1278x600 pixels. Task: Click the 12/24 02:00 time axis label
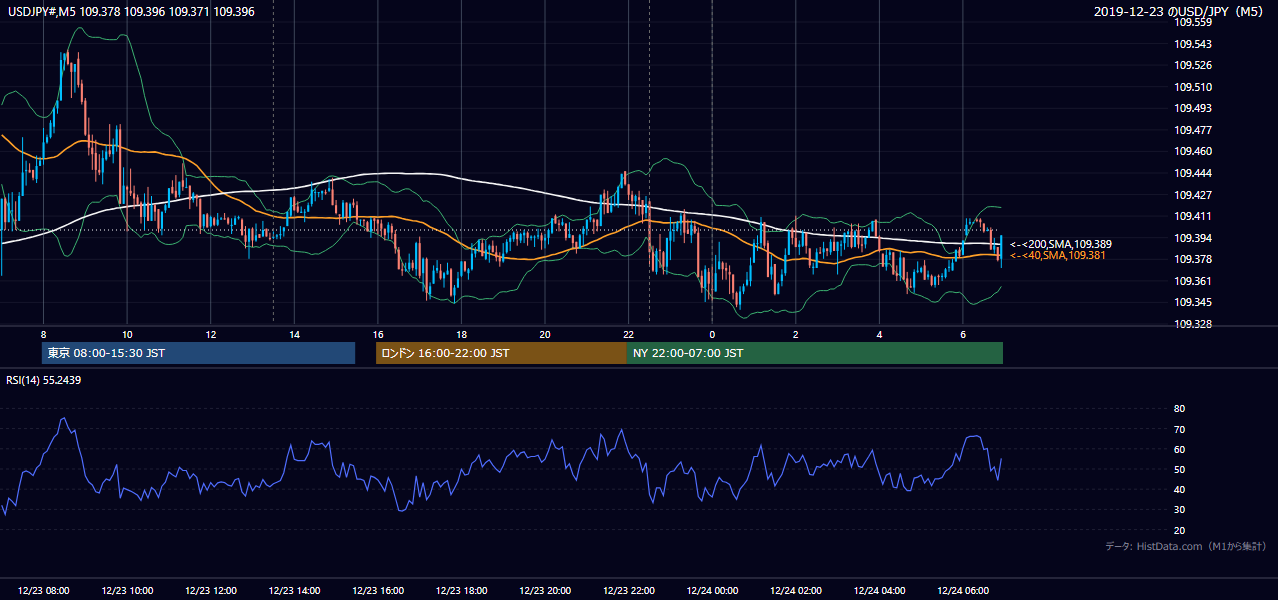click(x=796, y=591)
